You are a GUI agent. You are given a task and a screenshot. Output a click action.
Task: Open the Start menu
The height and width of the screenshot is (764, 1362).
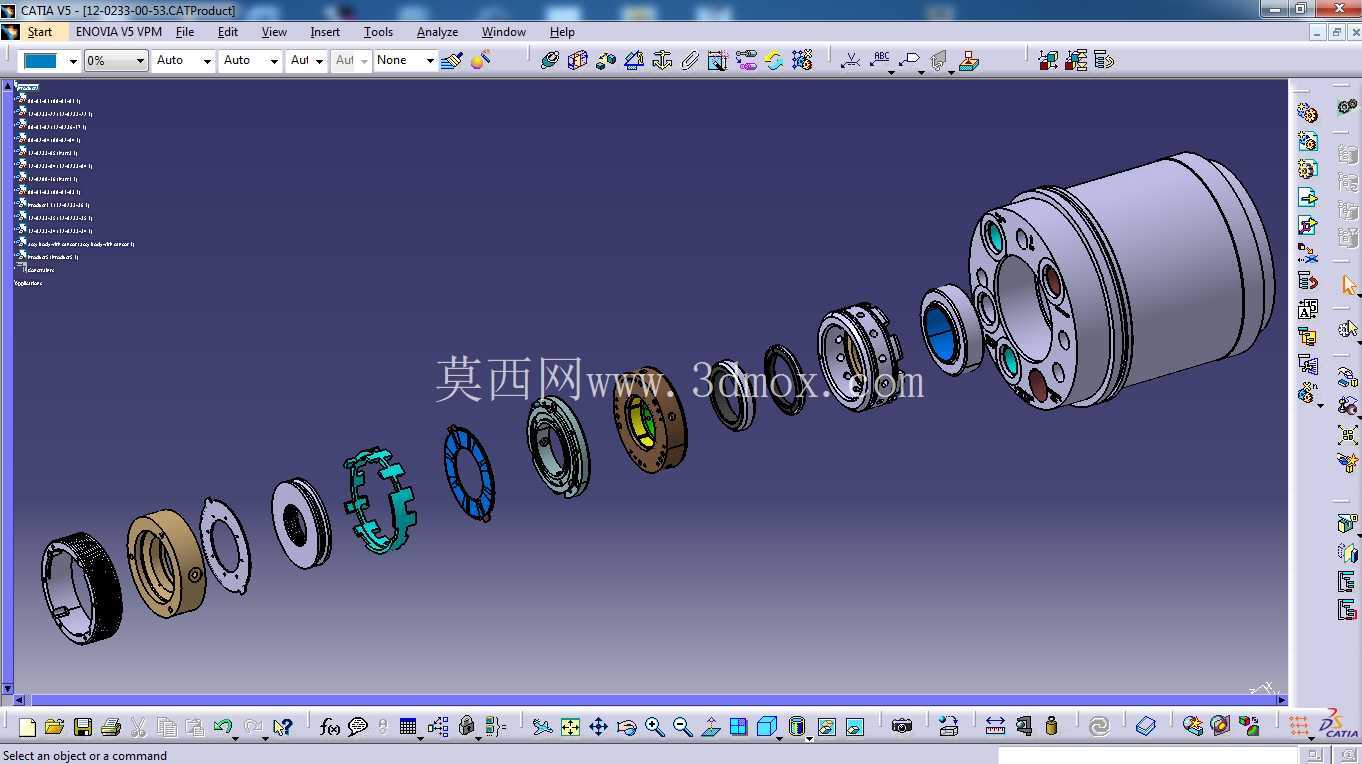(40, 32)
